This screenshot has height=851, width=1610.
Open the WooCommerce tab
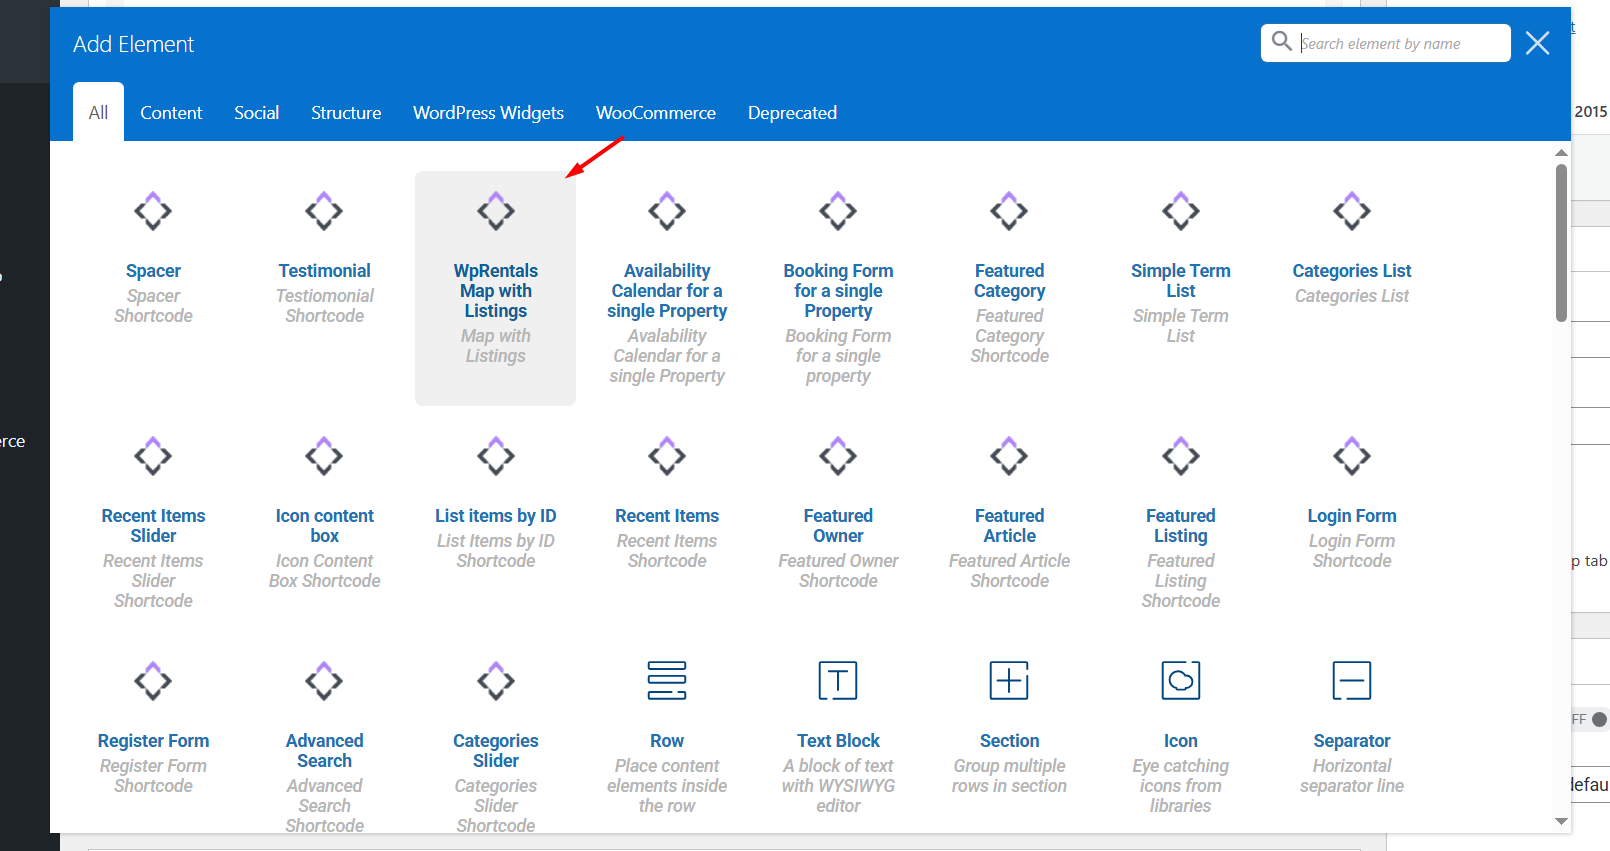click(655, 113)
